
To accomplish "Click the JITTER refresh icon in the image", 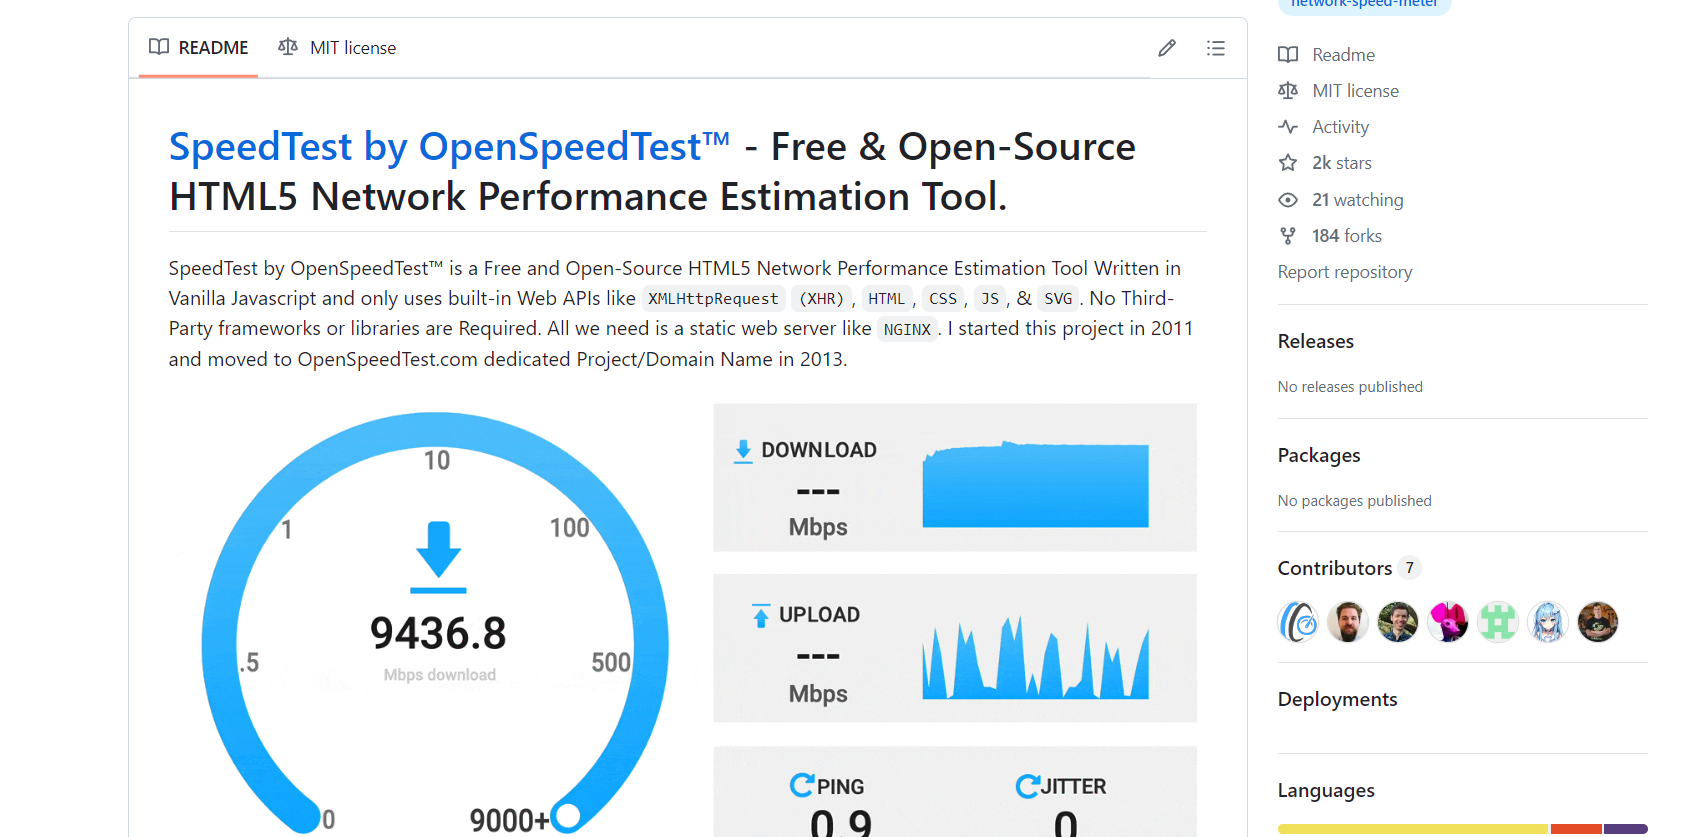I will click(1027, 786).
